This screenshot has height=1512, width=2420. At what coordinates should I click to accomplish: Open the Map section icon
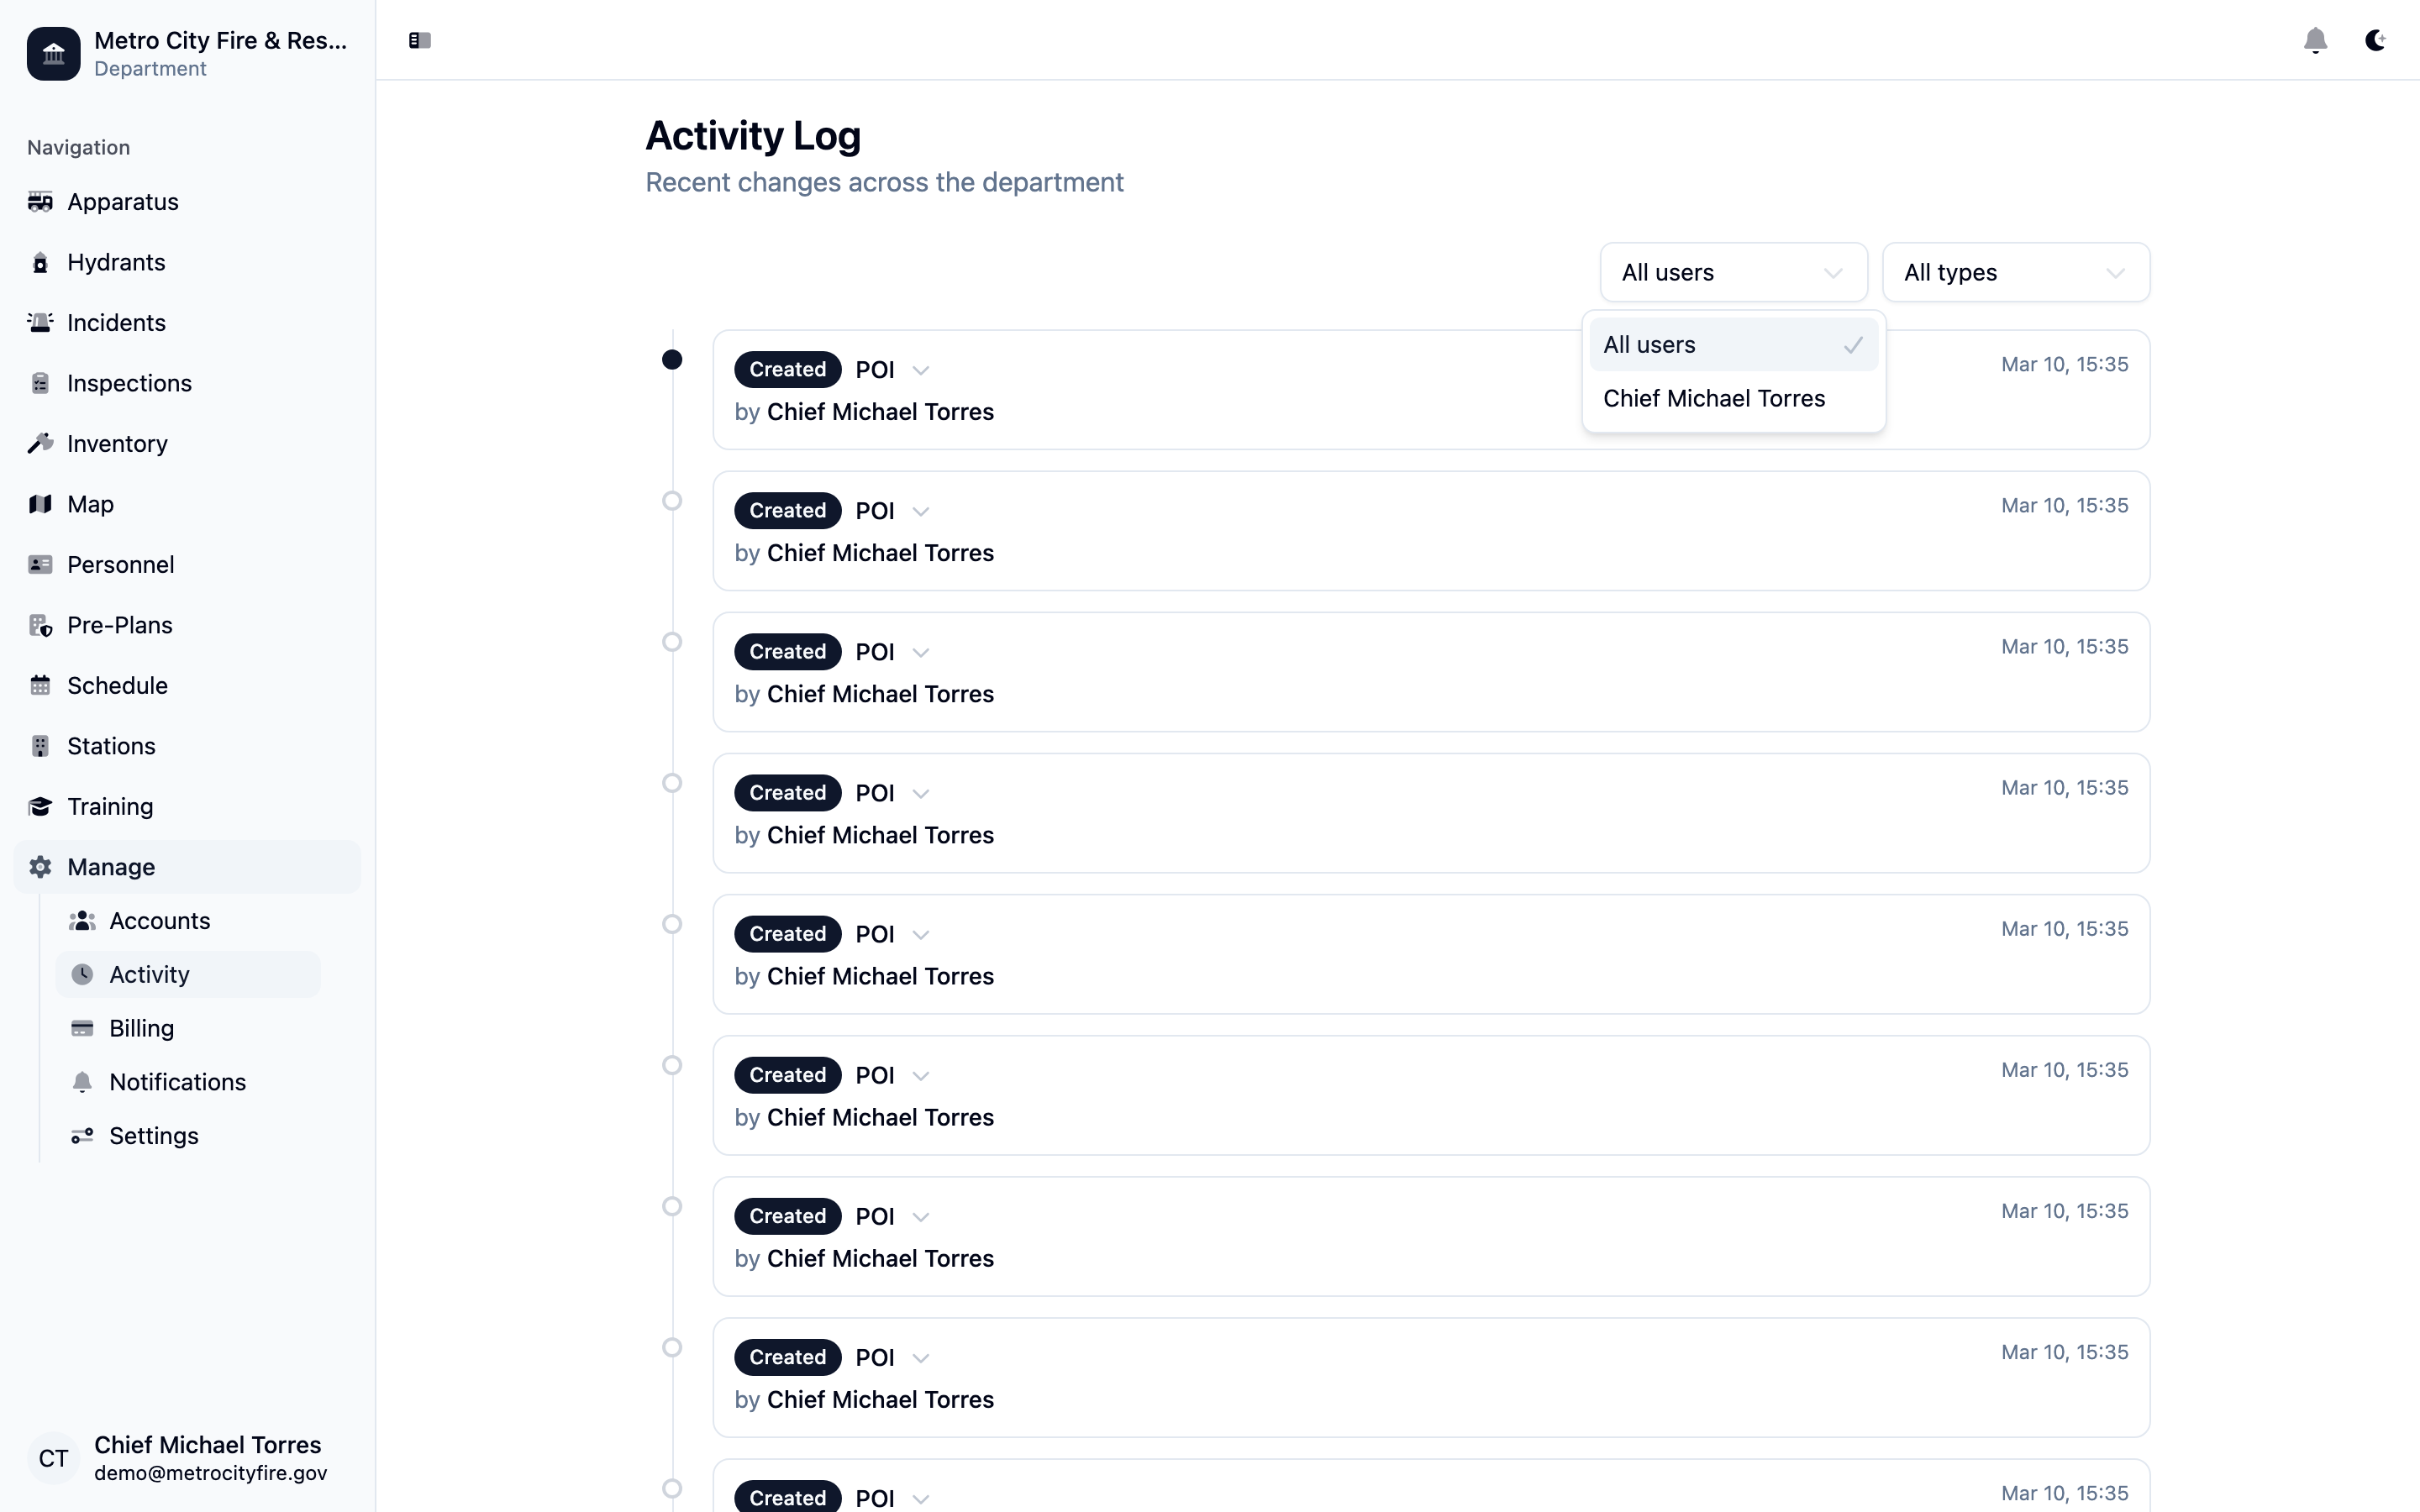(x=41, y=504)
